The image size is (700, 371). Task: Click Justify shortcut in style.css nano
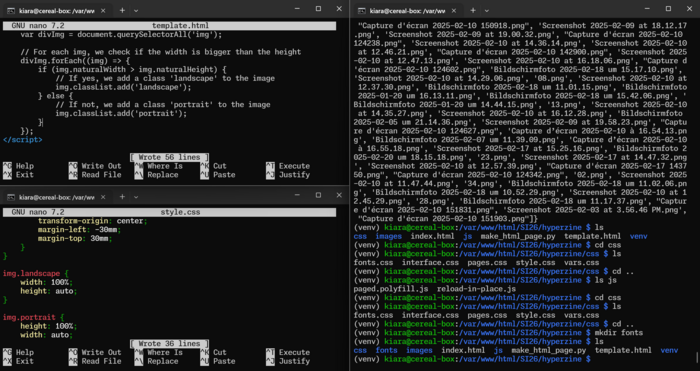coord(288,361)
